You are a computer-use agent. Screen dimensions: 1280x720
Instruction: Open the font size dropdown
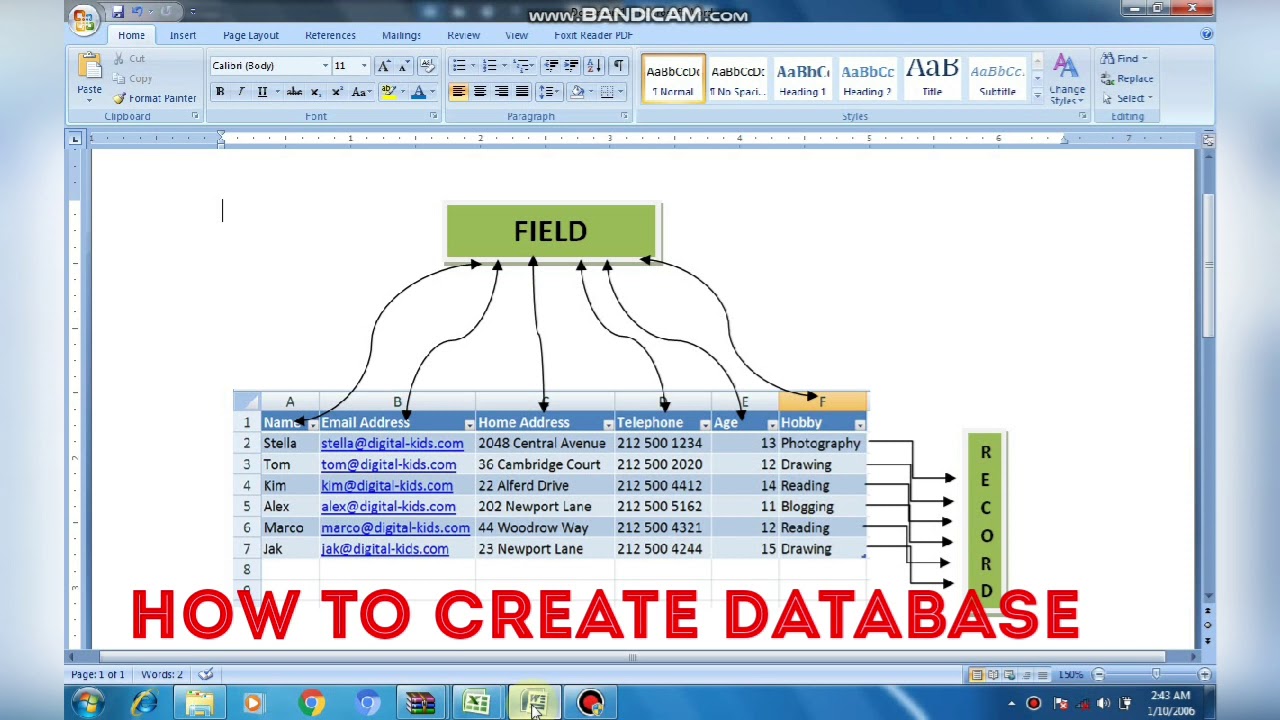pos(364,66)
